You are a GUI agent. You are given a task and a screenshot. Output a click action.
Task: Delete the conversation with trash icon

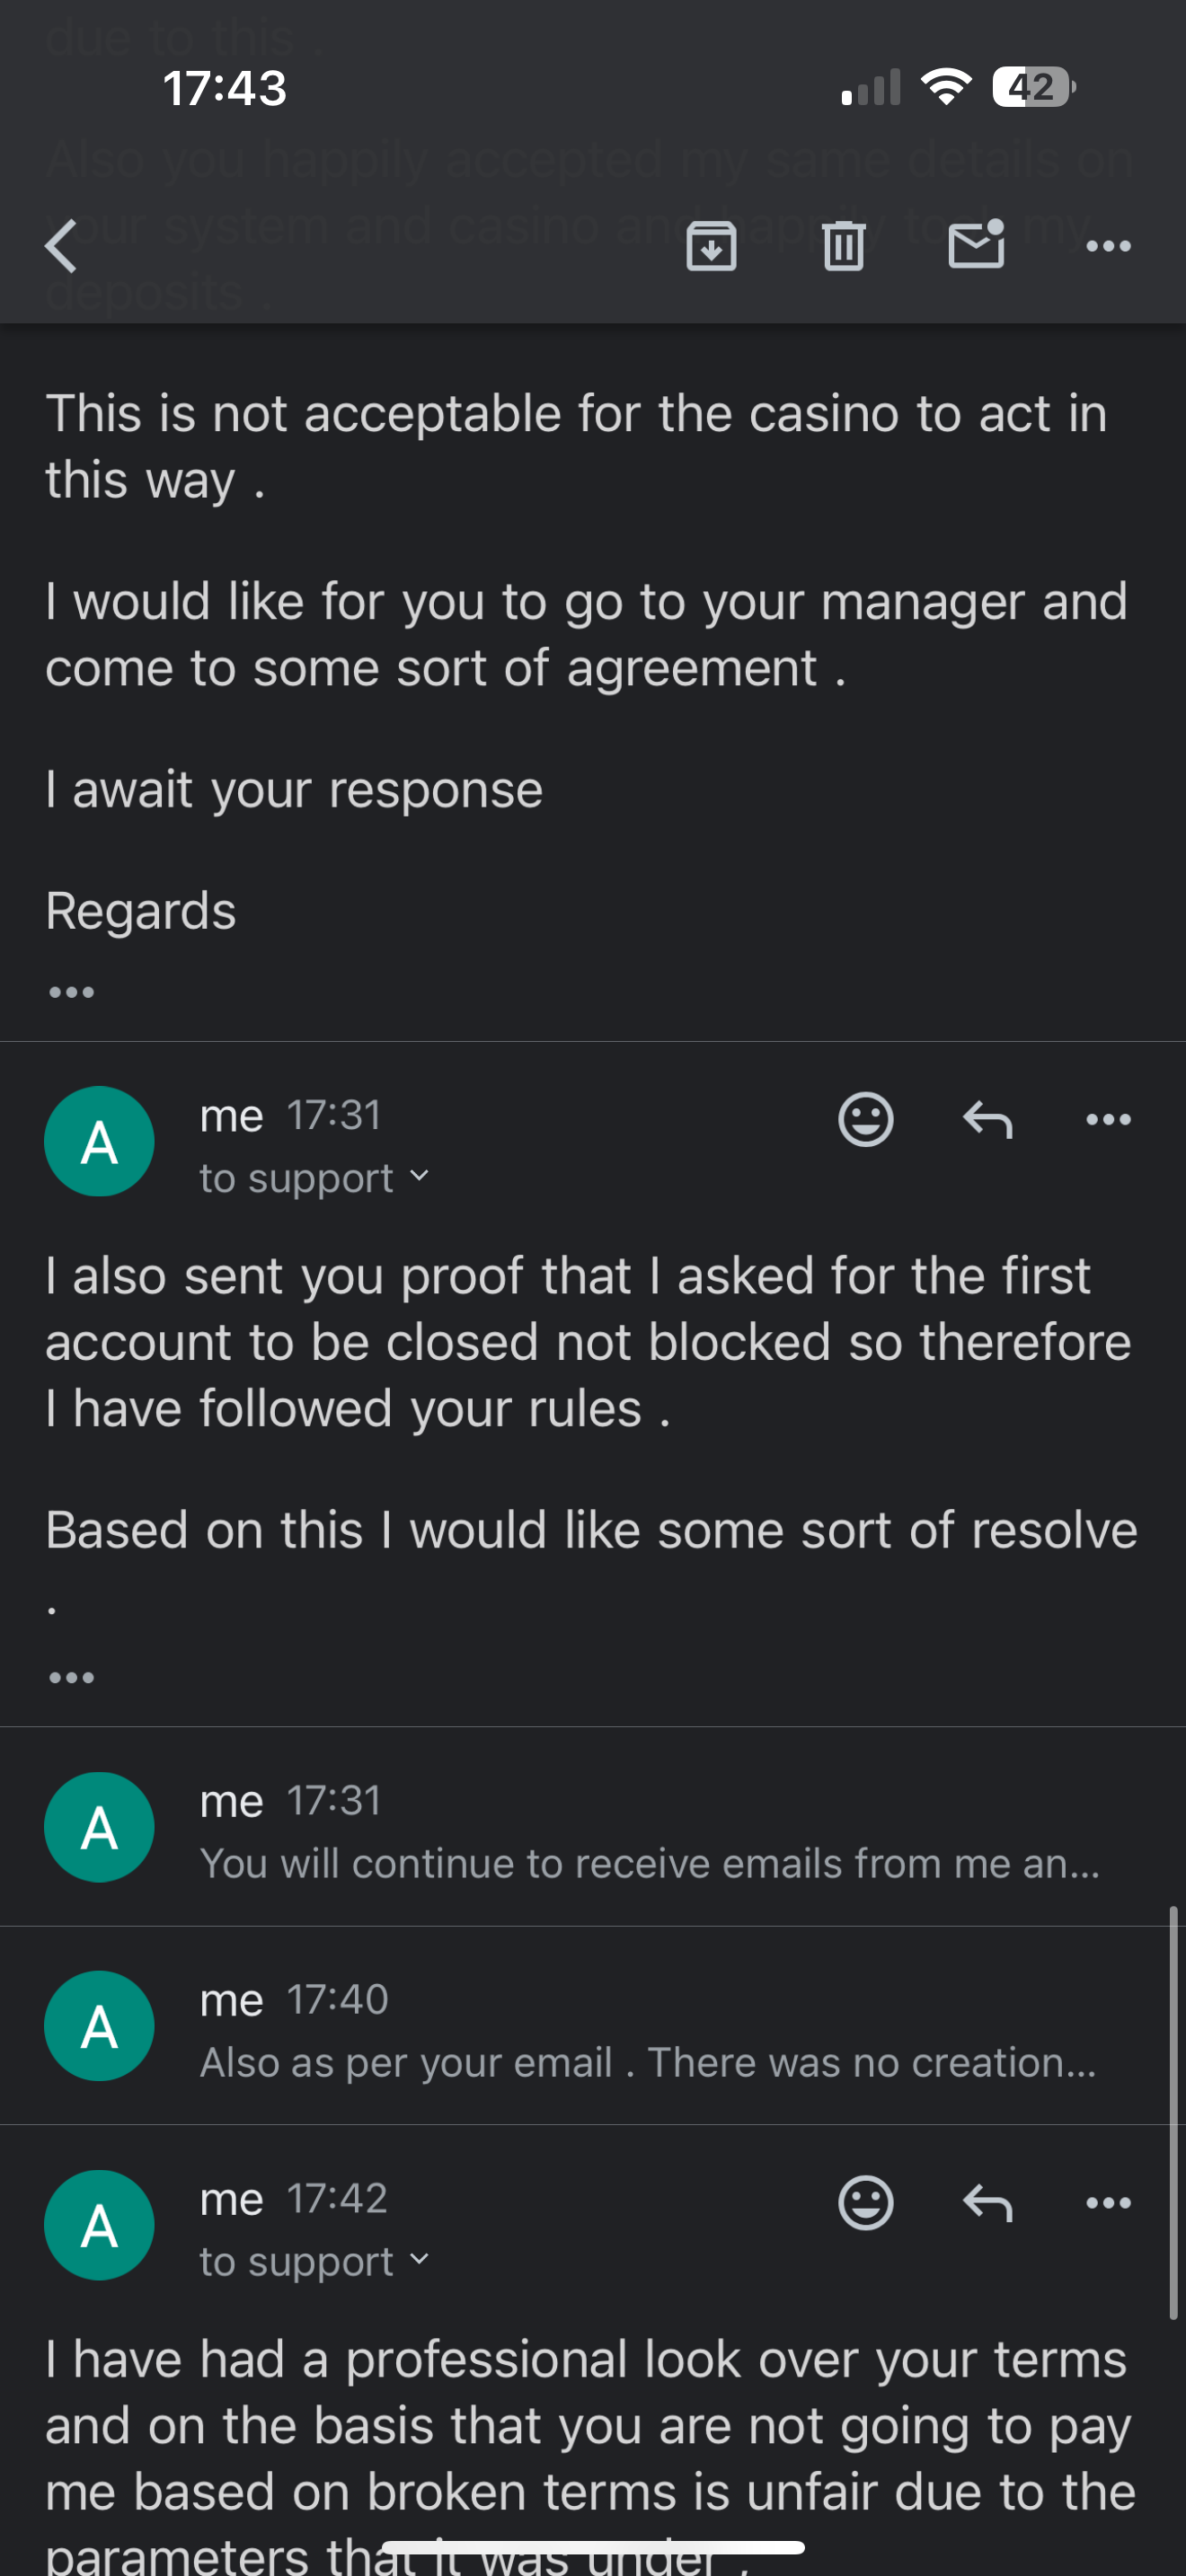(843, 246)
